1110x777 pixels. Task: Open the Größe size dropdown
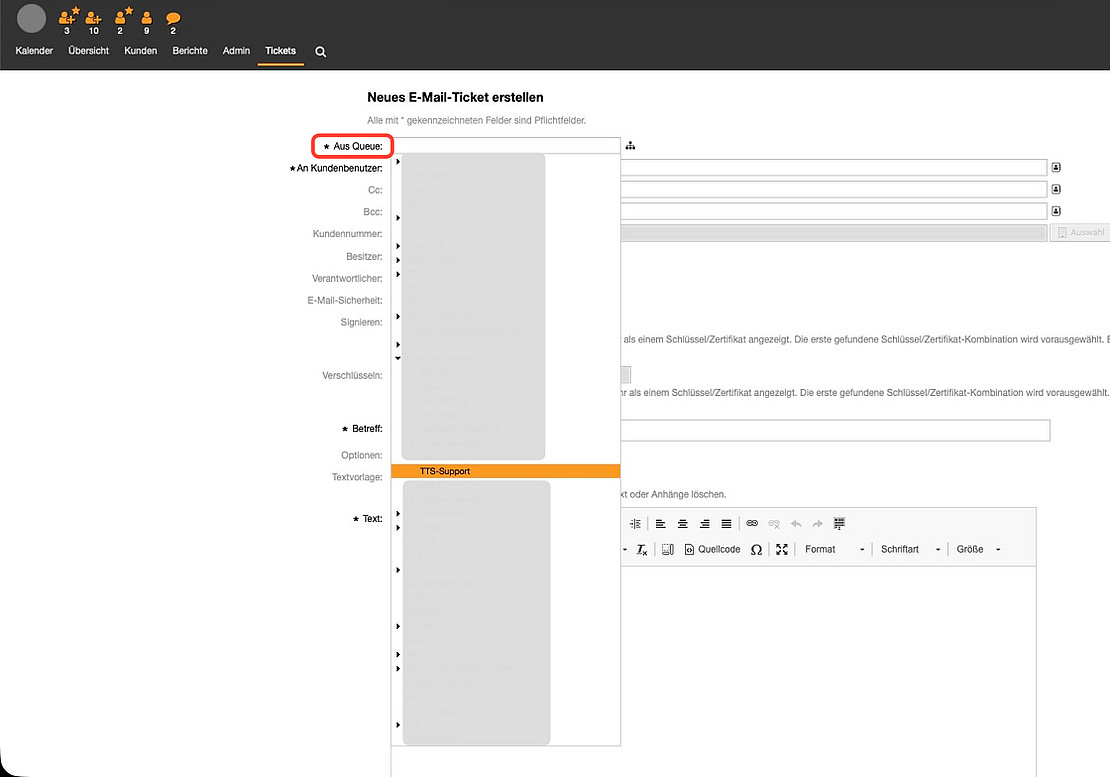click(978, 549)
